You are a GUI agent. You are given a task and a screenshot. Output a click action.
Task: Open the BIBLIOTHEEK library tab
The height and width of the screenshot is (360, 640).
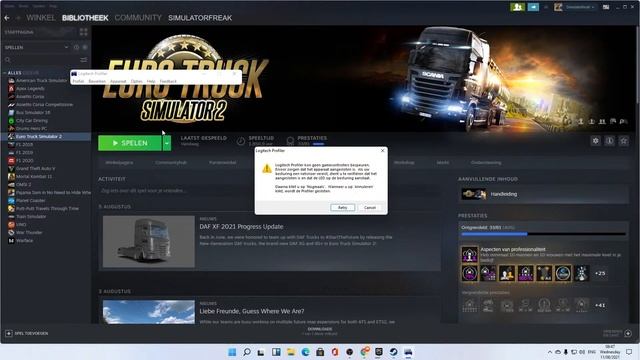click(x=85, y=18)
